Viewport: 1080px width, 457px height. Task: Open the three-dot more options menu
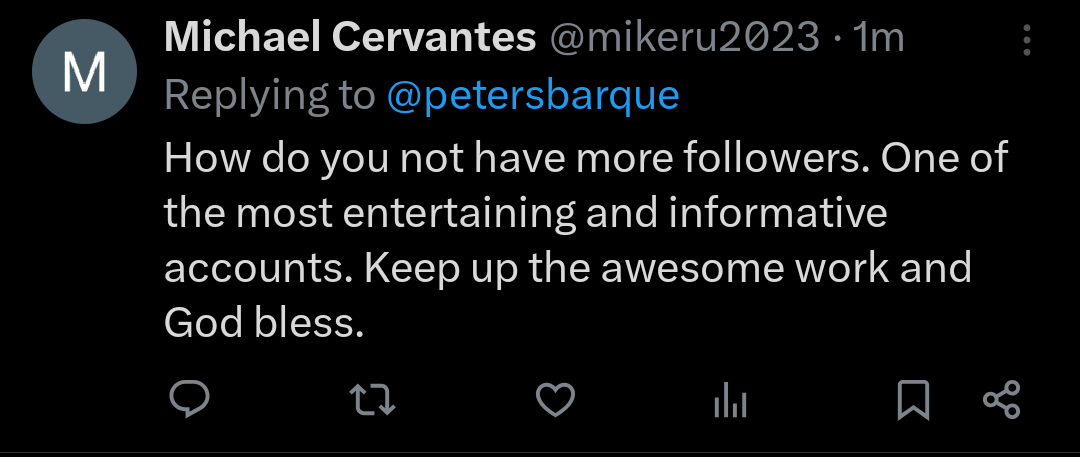[x=1026, y=40]
